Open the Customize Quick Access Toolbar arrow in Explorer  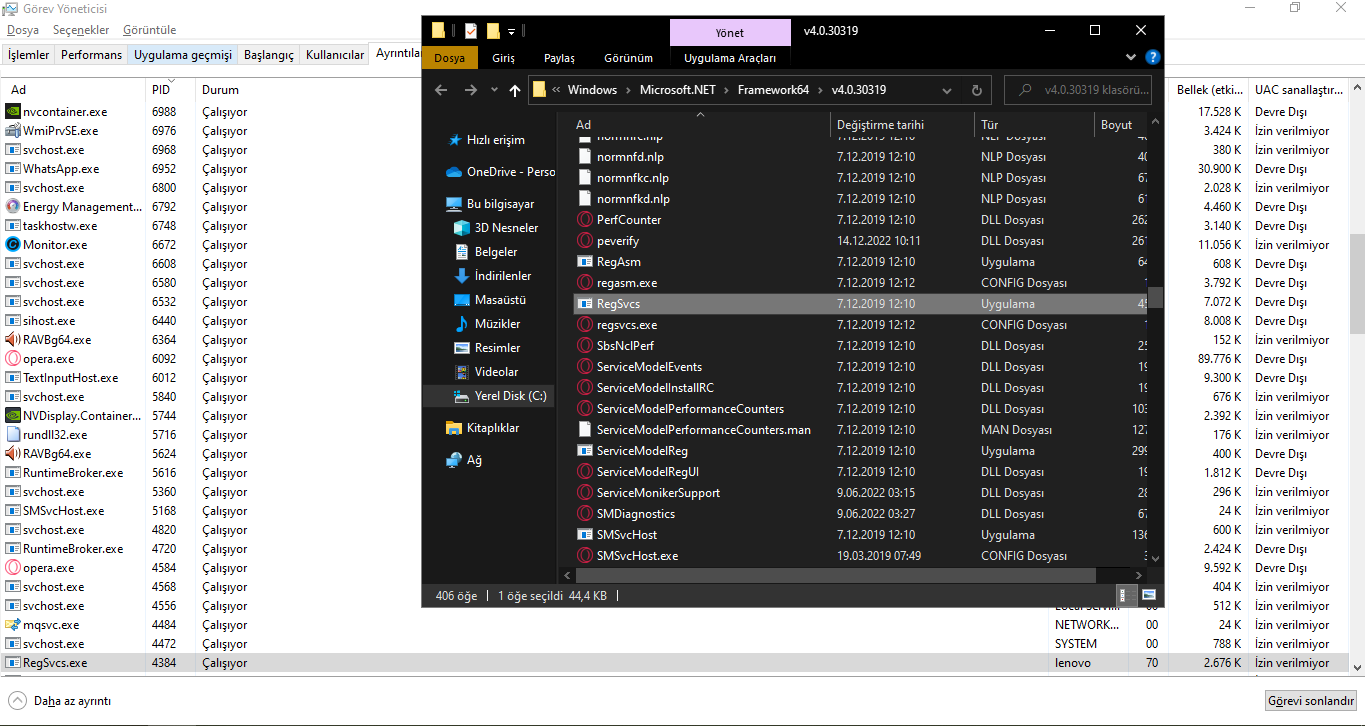point(511,32)
